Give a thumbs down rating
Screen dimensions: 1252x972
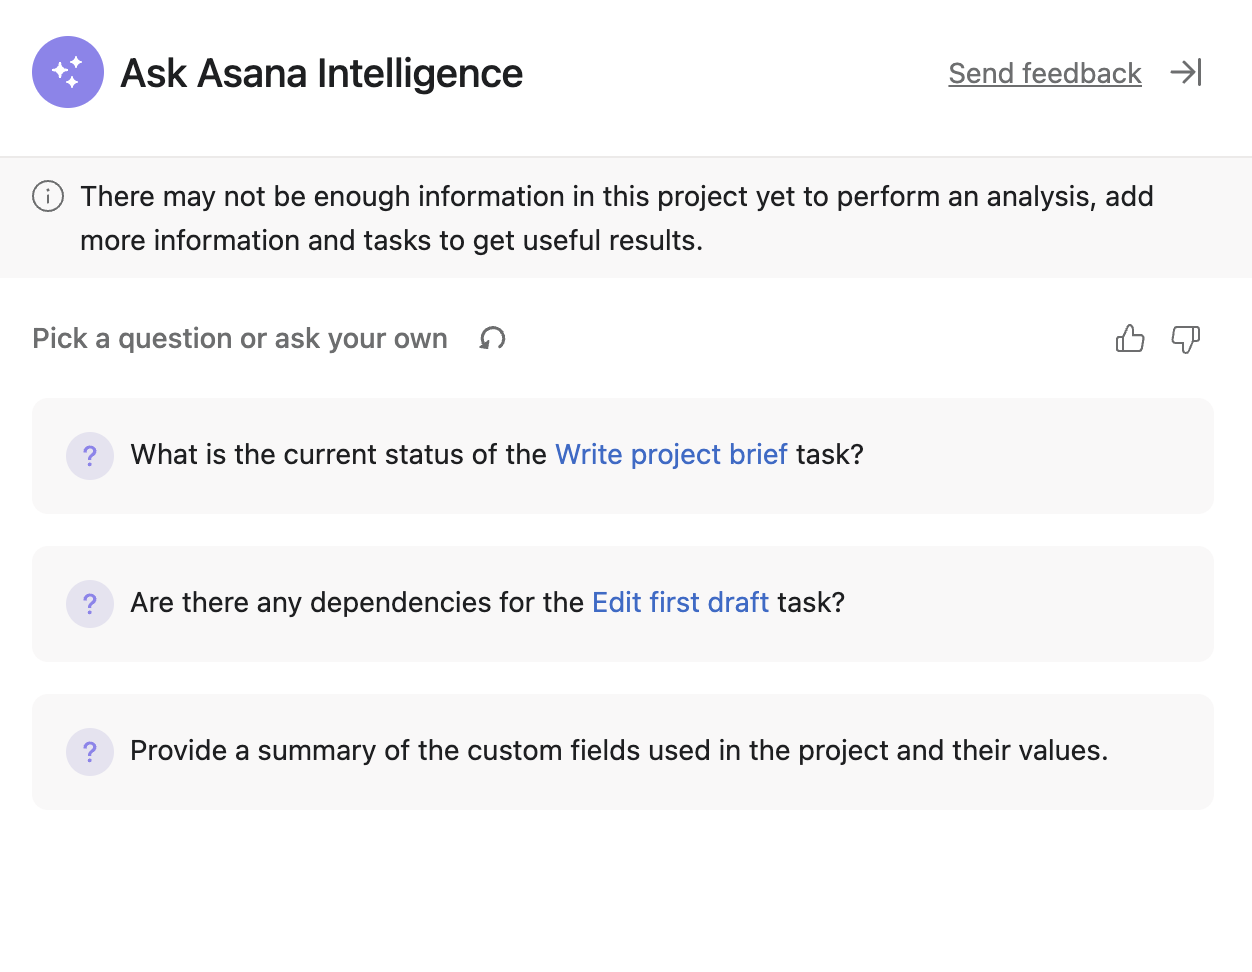coord(1186,339)
